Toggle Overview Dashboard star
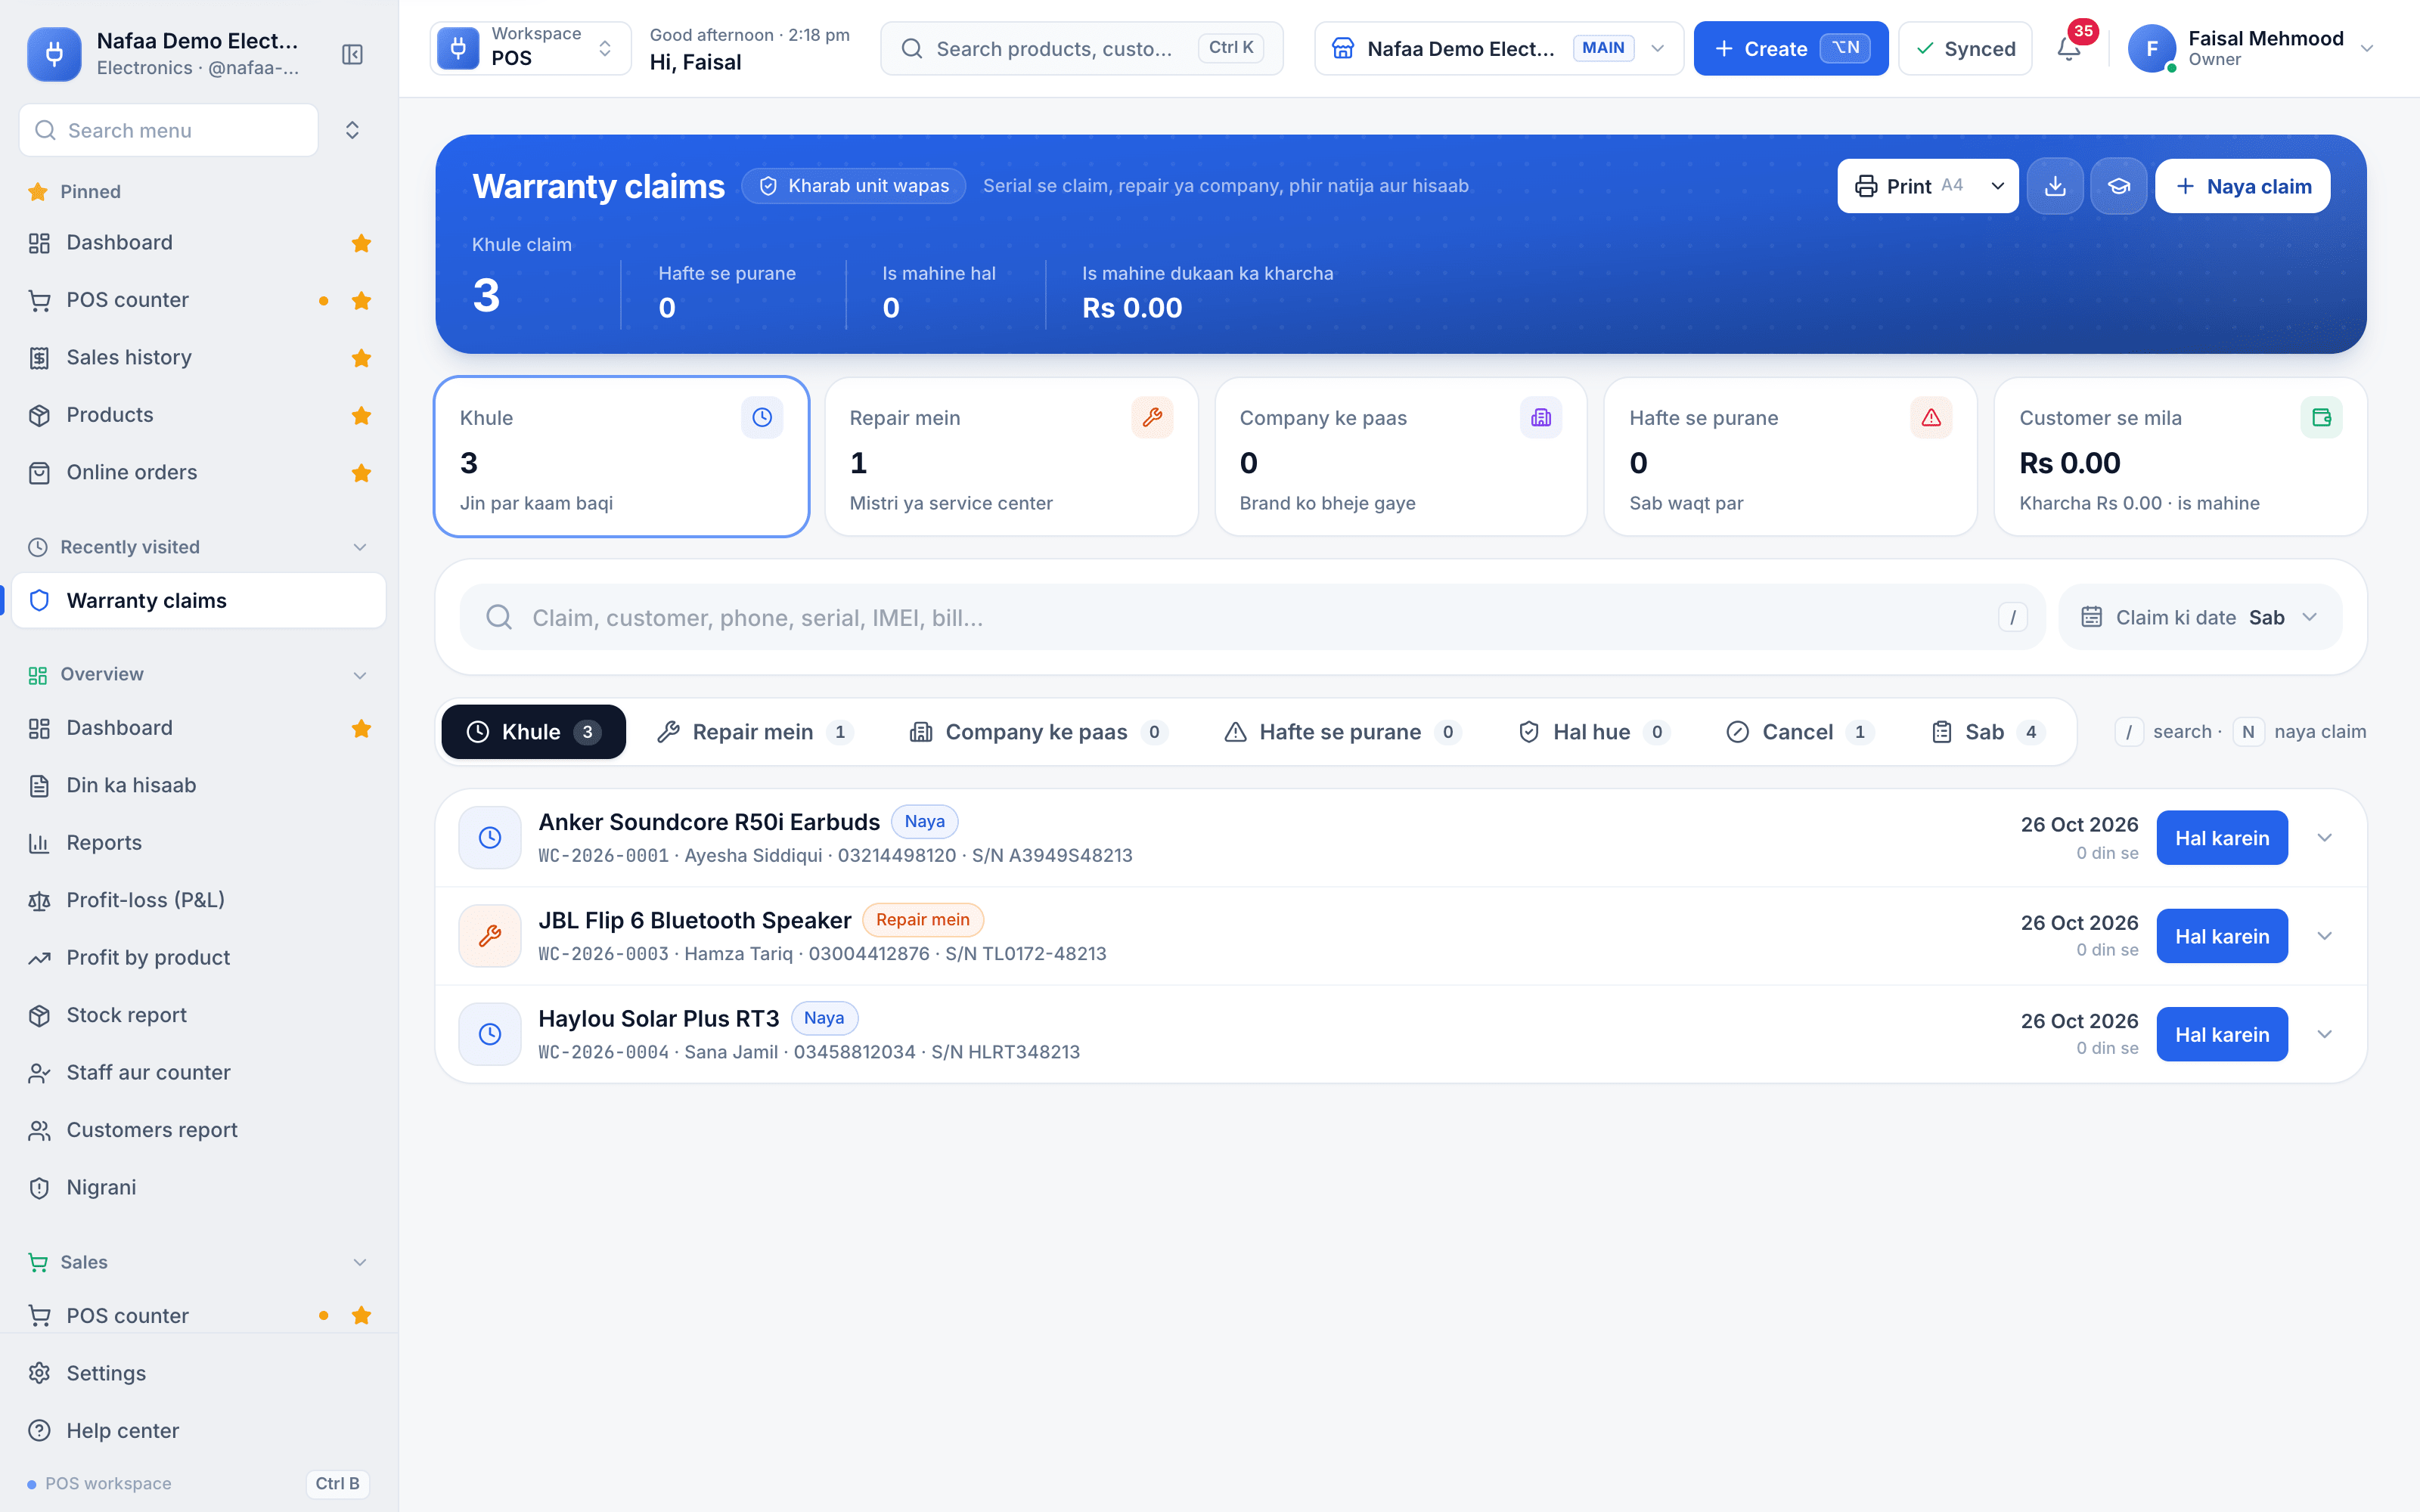Screen dimensions: 2420x1512 click(361, 728)
